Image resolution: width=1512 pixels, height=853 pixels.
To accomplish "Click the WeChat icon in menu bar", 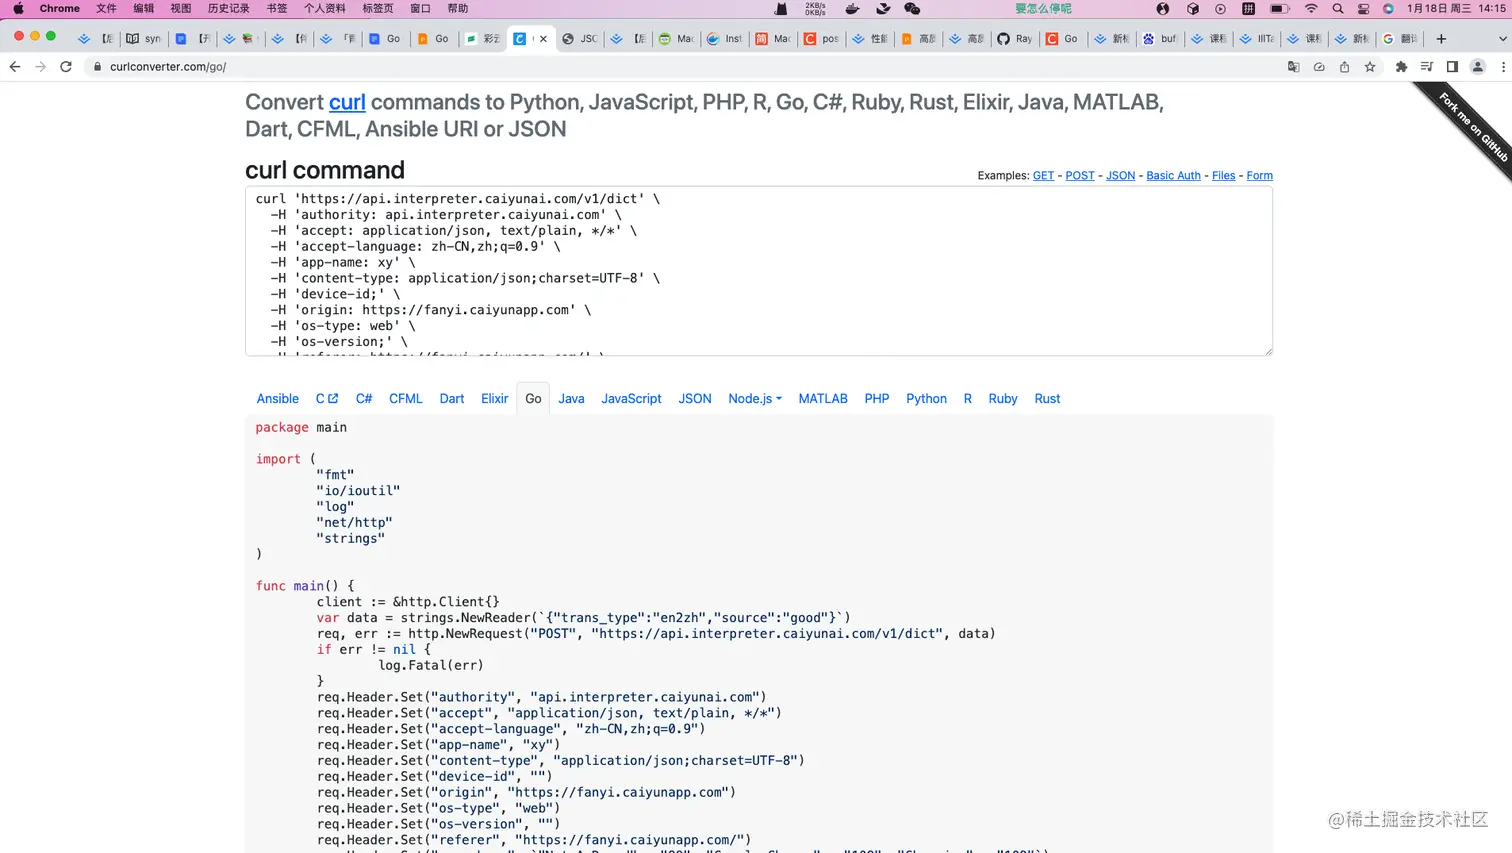I will (x=912, y=9).
